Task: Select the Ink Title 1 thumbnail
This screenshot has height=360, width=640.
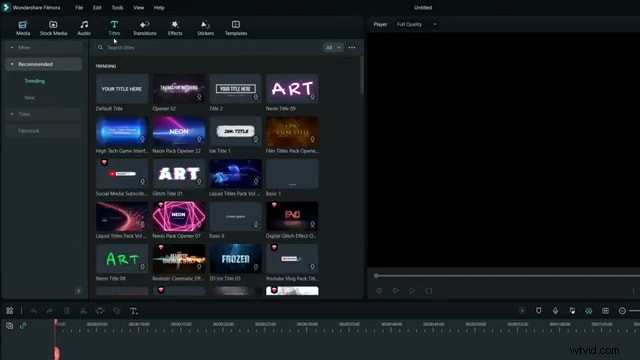Action: (236, 131)
